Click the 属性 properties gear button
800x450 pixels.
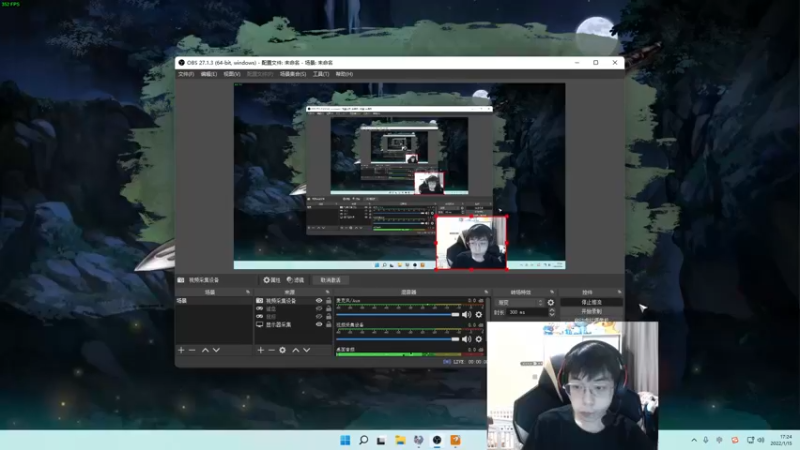271,280
